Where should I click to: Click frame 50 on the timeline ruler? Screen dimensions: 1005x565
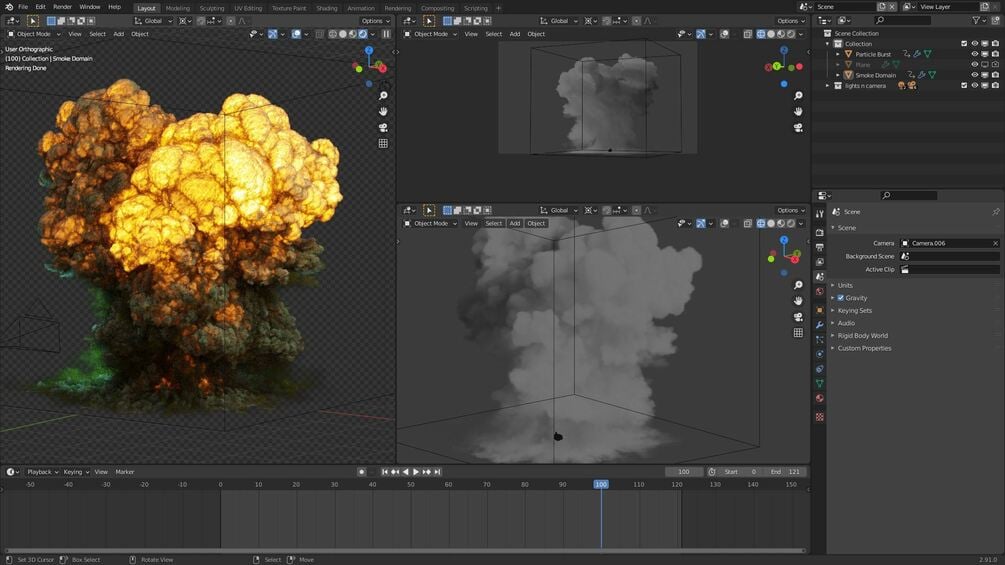coord(410,484)
